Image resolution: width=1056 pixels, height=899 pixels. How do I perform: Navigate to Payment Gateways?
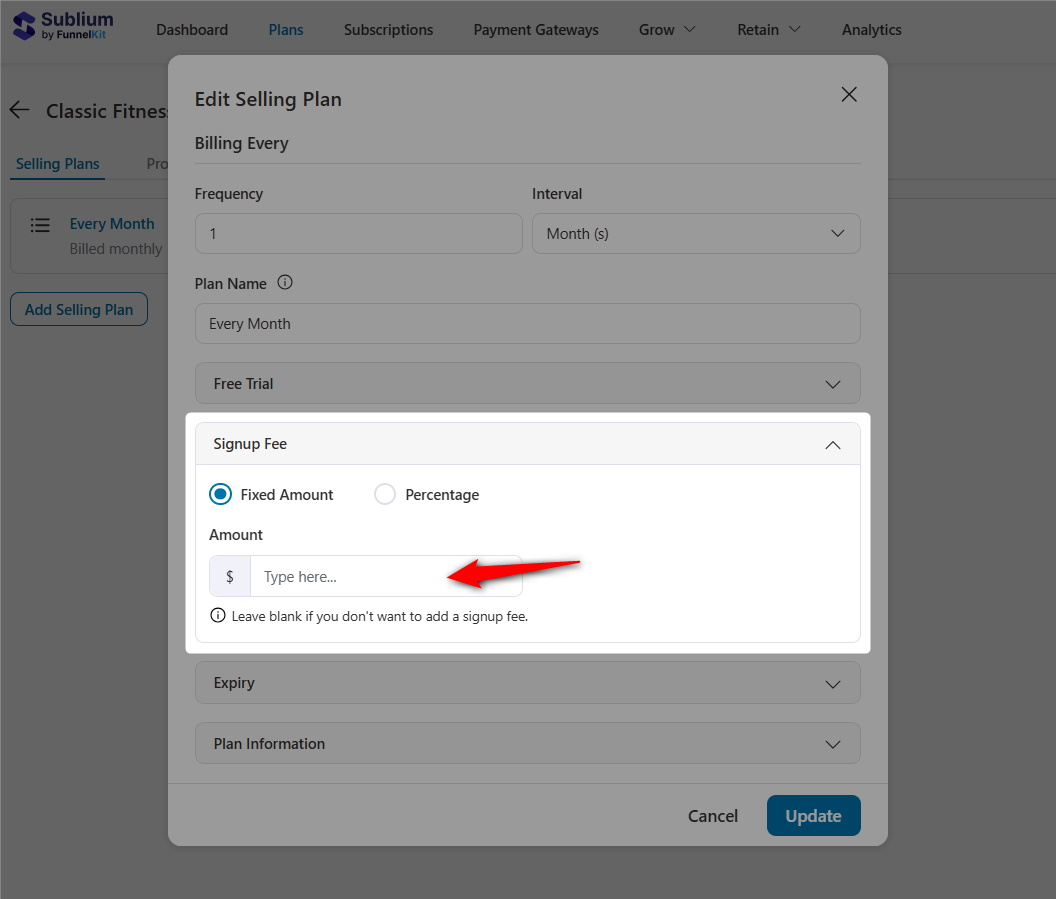coord(535,30)
